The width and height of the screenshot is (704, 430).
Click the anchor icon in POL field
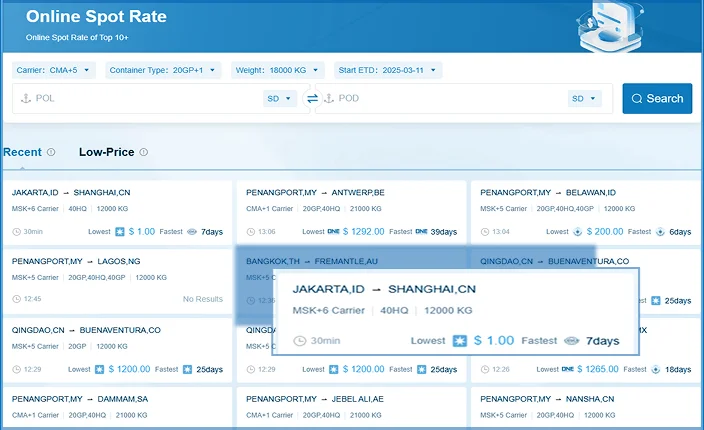pos(26,98)
